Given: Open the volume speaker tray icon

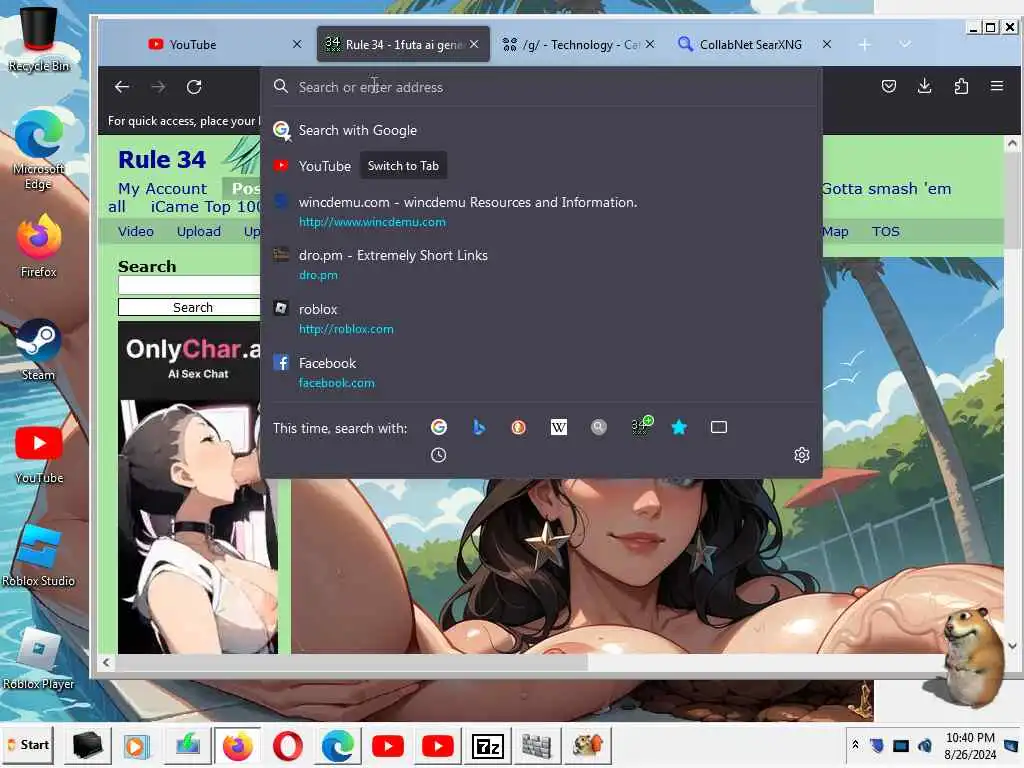Looking at the screenshot, I should click(x=925, y=745).
